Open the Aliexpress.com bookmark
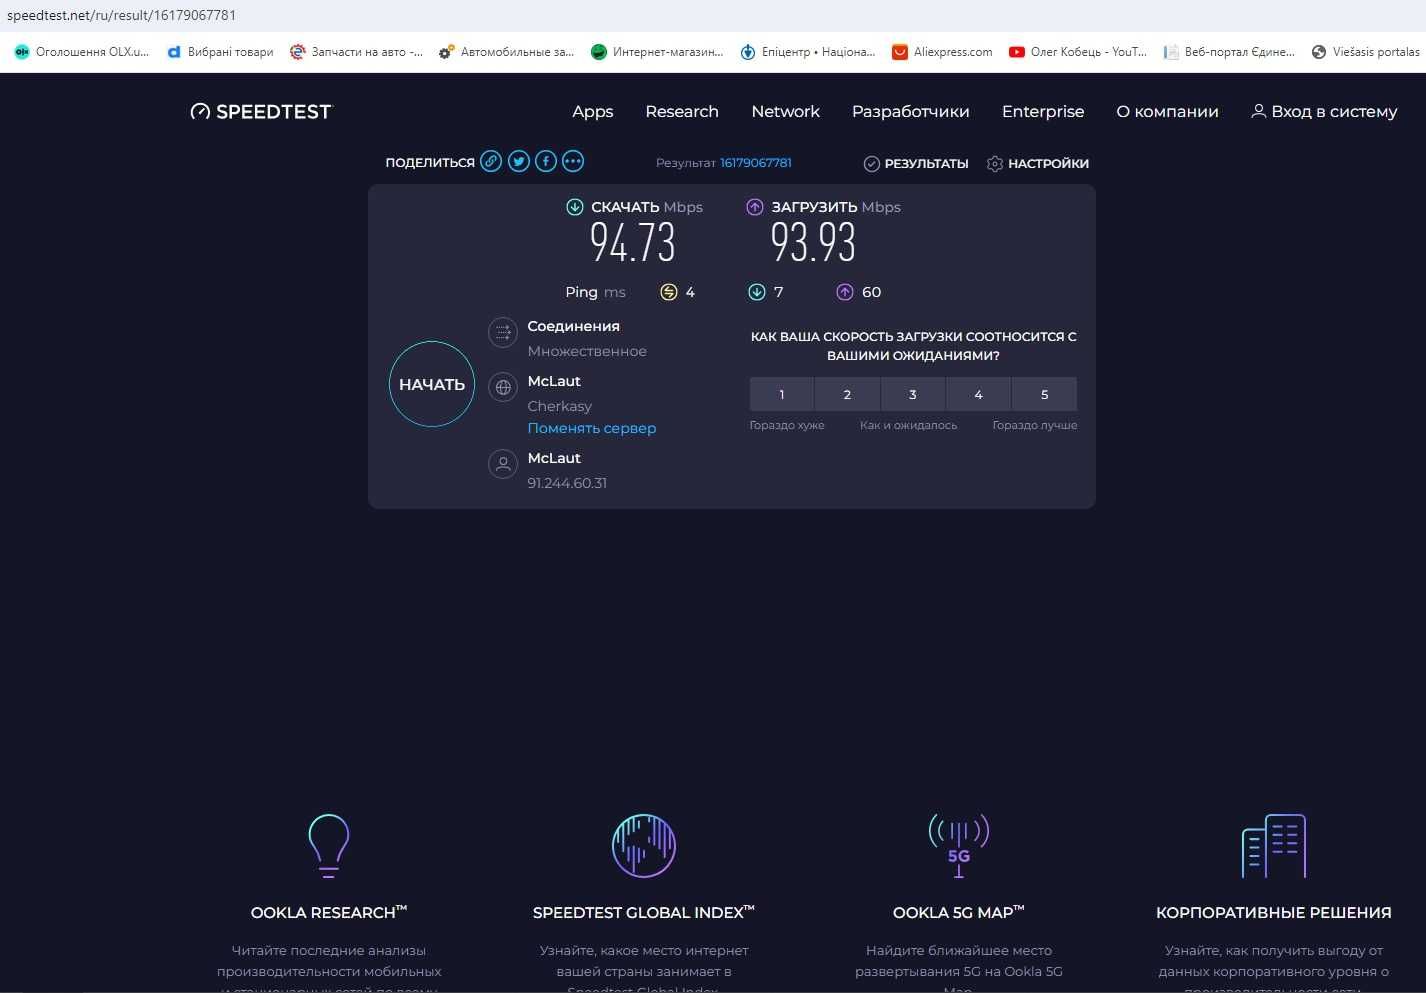This screenshot has width=1426, height=993. [x=943, y=52]
